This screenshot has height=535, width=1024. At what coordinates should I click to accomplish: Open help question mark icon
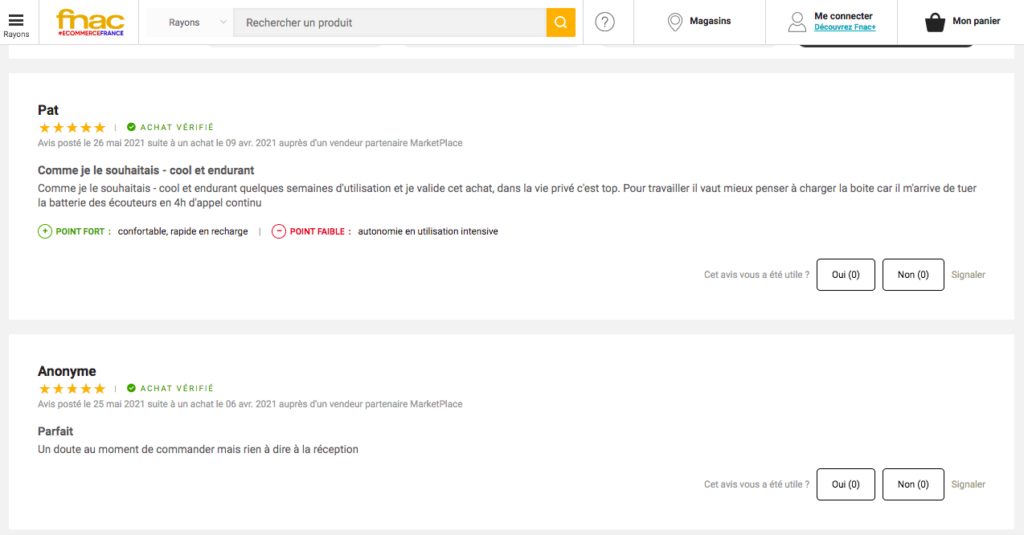tap(605, 22)
